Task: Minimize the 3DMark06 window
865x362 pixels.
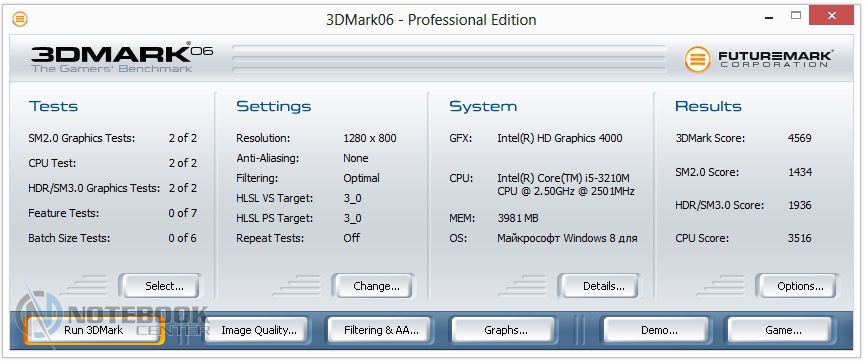Action: click(x=769, y=17)
